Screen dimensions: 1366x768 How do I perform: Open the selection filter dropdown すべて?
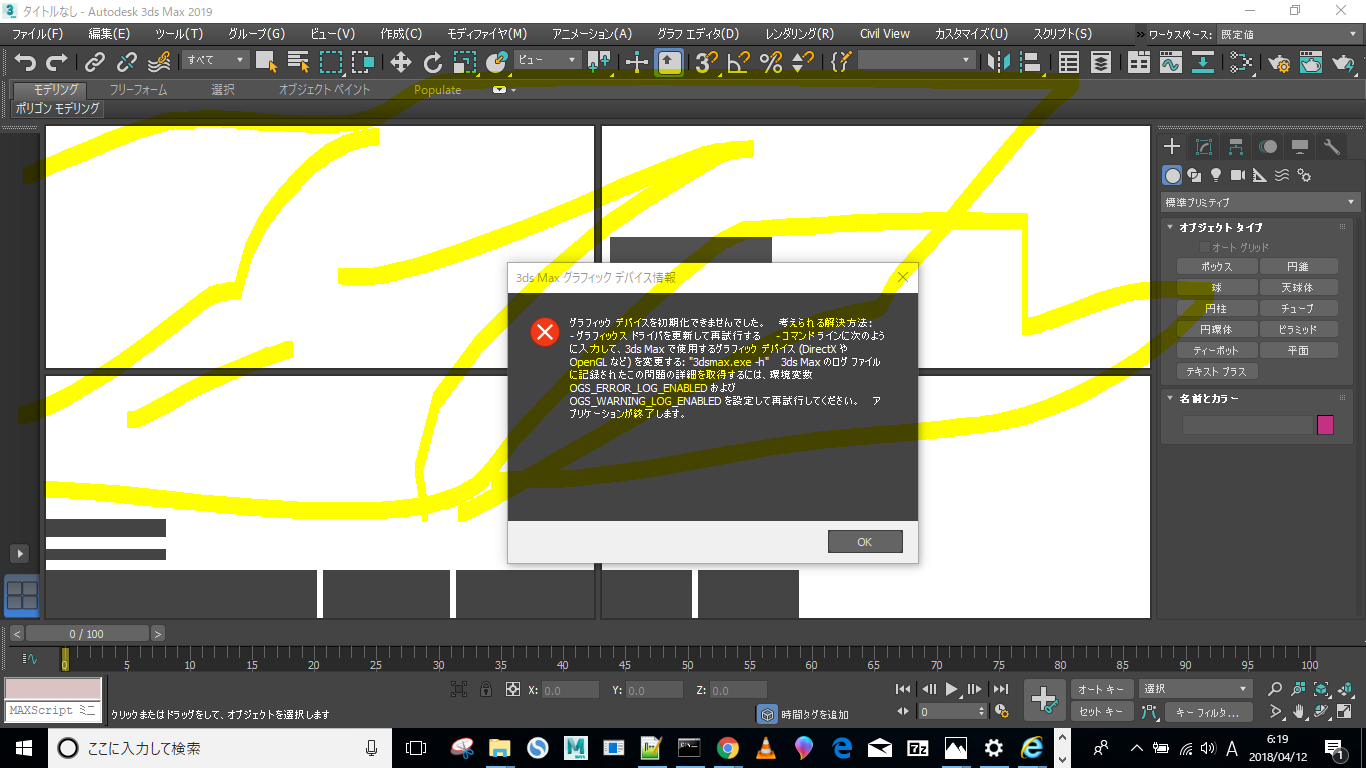(215, 61)
